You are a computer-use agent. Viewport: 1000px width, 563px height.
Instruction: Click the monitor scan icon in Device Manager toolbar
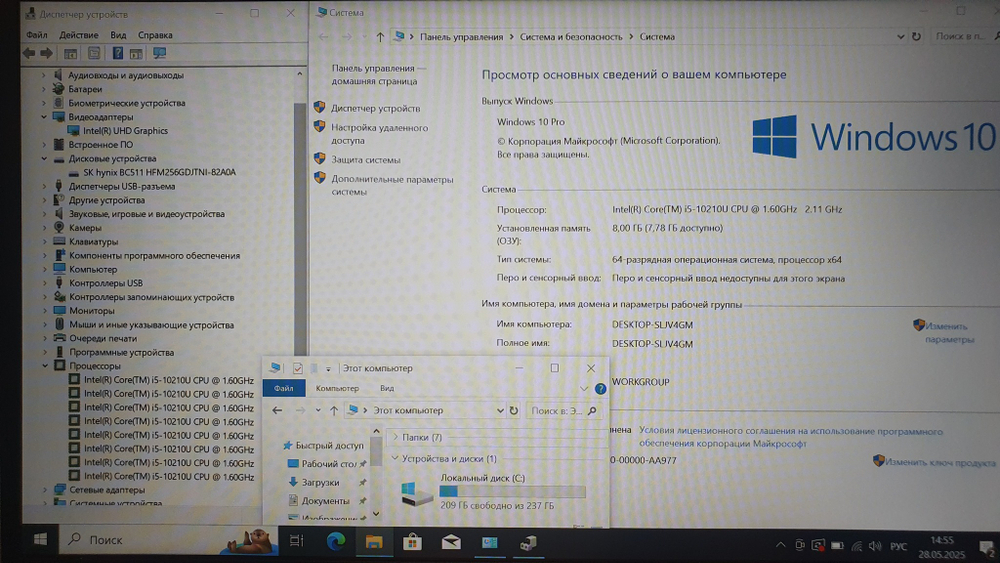point(159,54)
